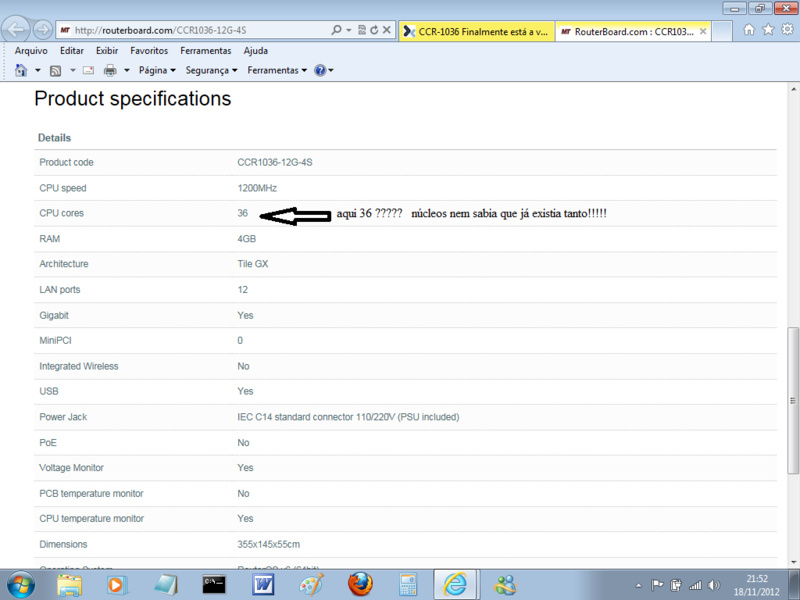800x600 pixels.
Task: Click the Home icon at top right
Action: (748, 30)
